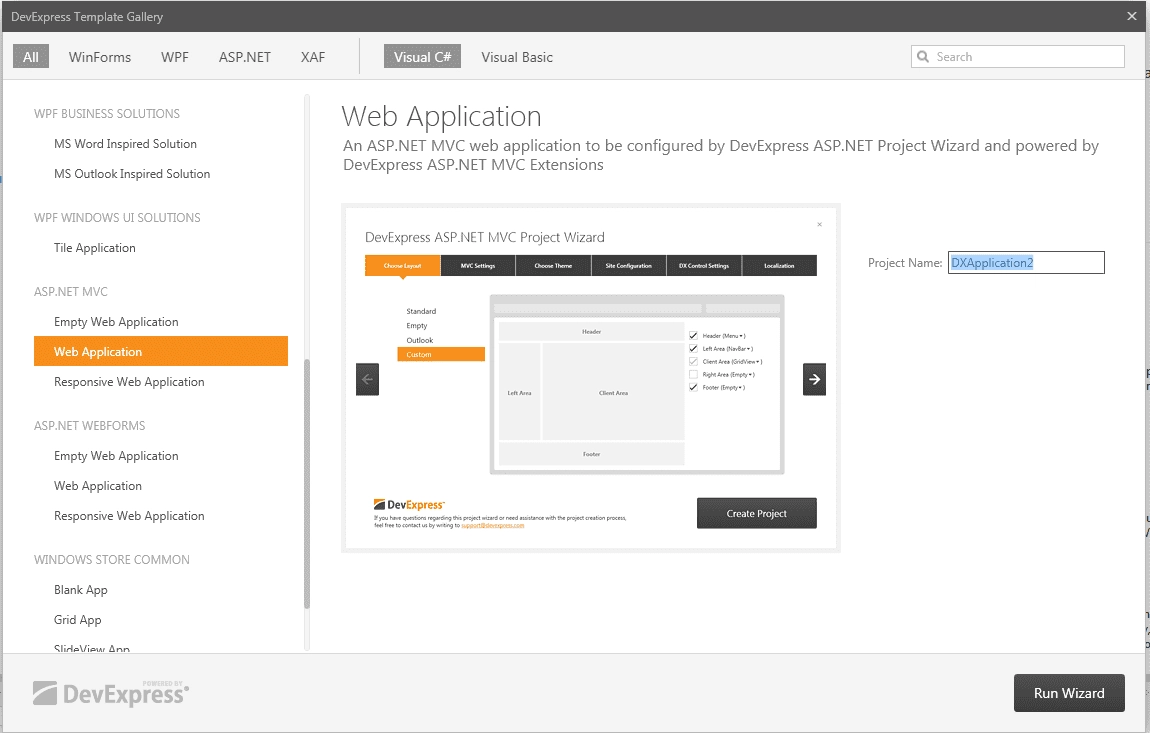Filter templates by WPF
Viewport: 1150px width, 733px height.
click(x=175, y=56)
